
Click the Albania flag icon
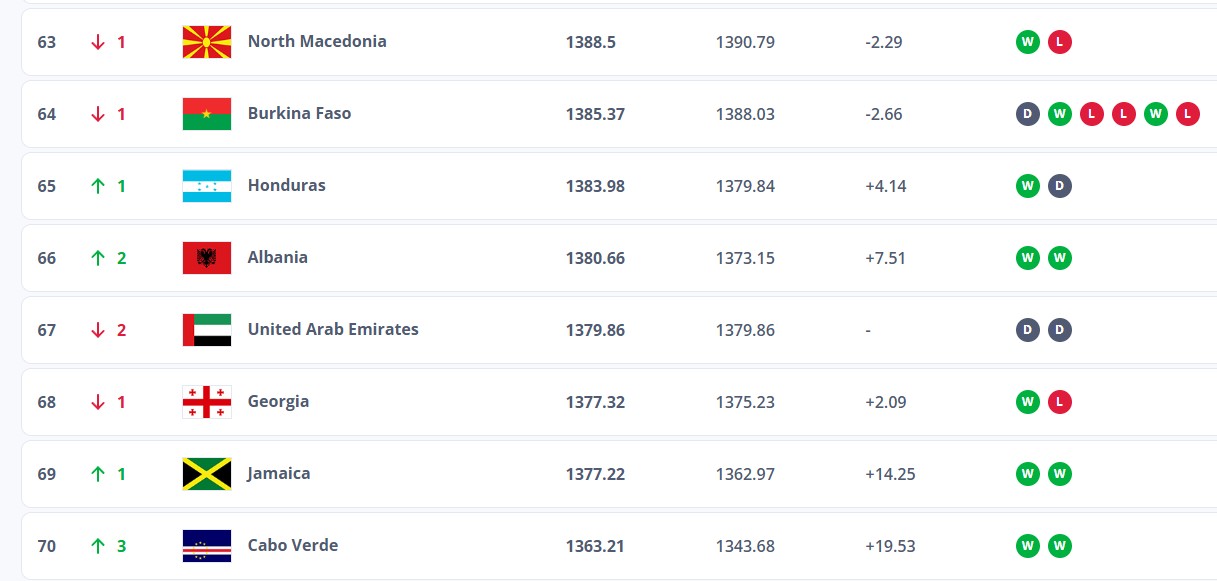pyautogui.click(x=207, y=258)
